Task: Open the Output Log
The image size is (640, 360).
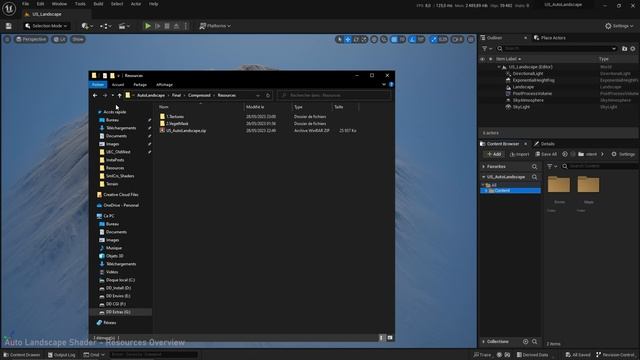Action: pos(62,355)
